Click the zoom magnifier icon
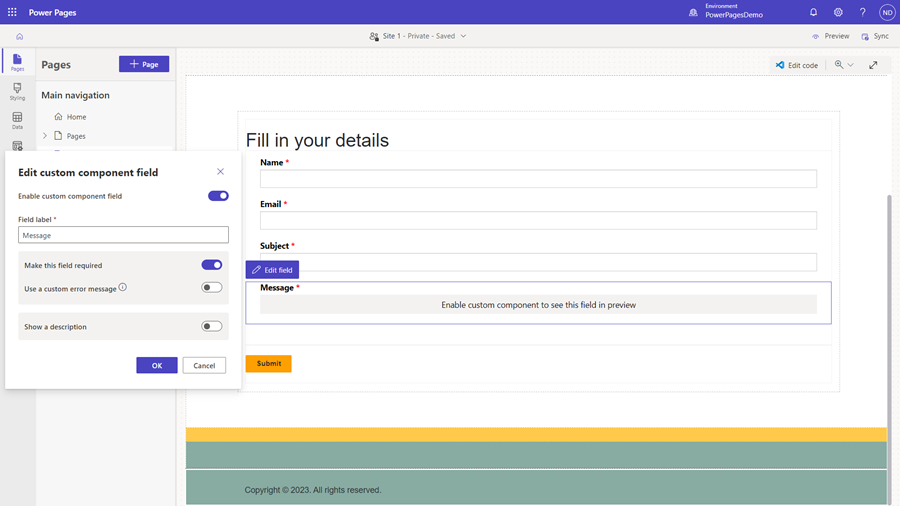 click(x=839, y=65)
